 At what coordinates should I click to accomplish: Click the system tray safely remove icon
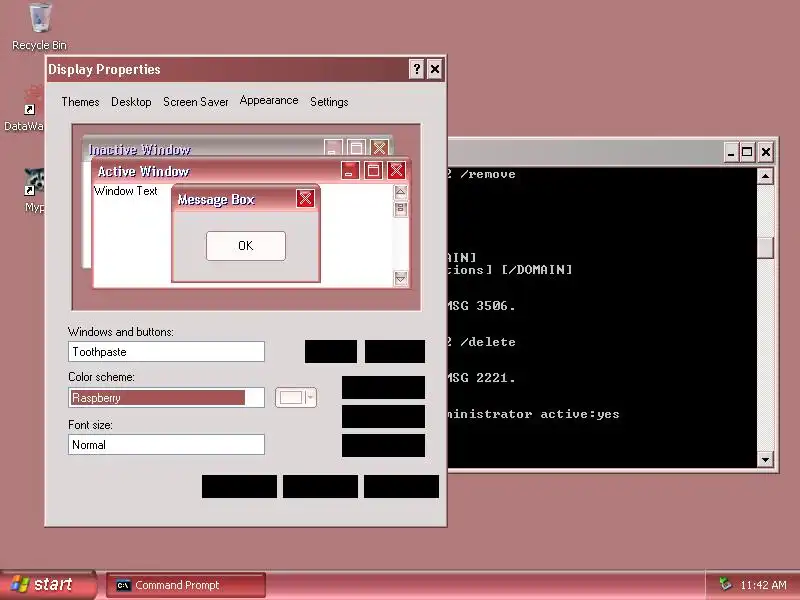725,584
